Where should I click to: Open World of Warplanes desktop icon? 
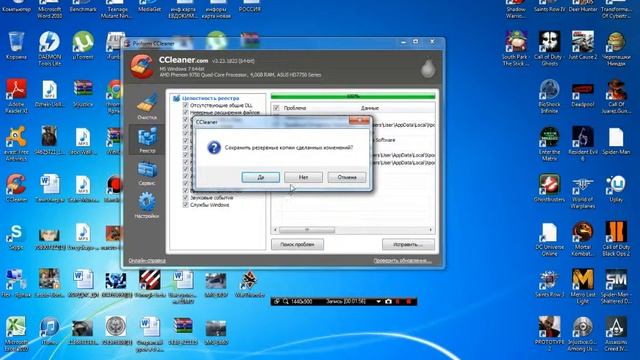(x=582, y=191)
